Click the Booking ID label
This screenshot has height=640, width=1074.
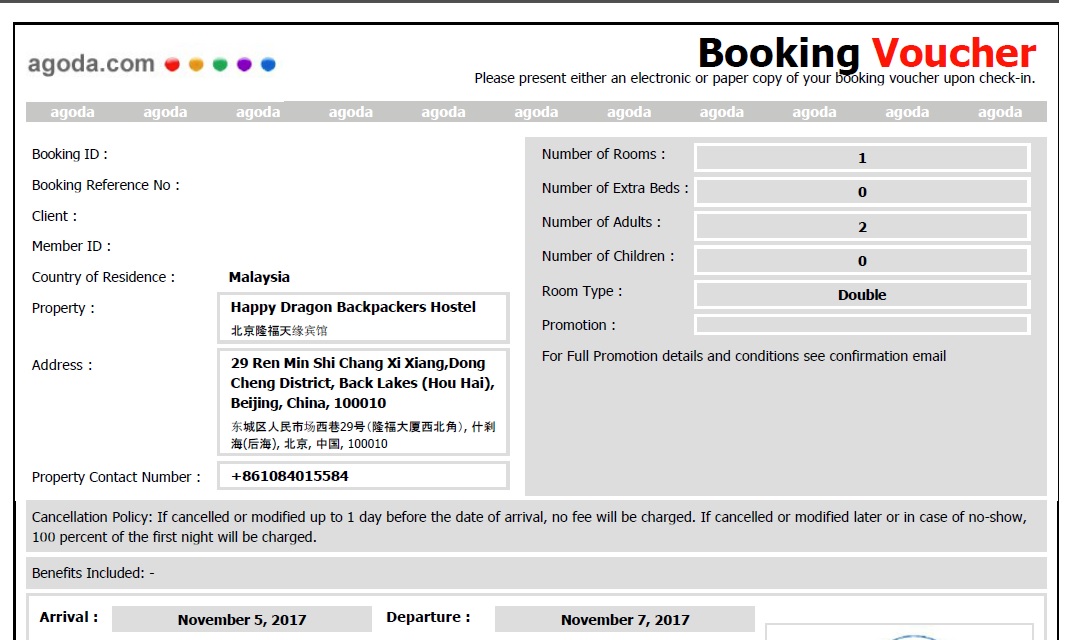pos(69,154)
